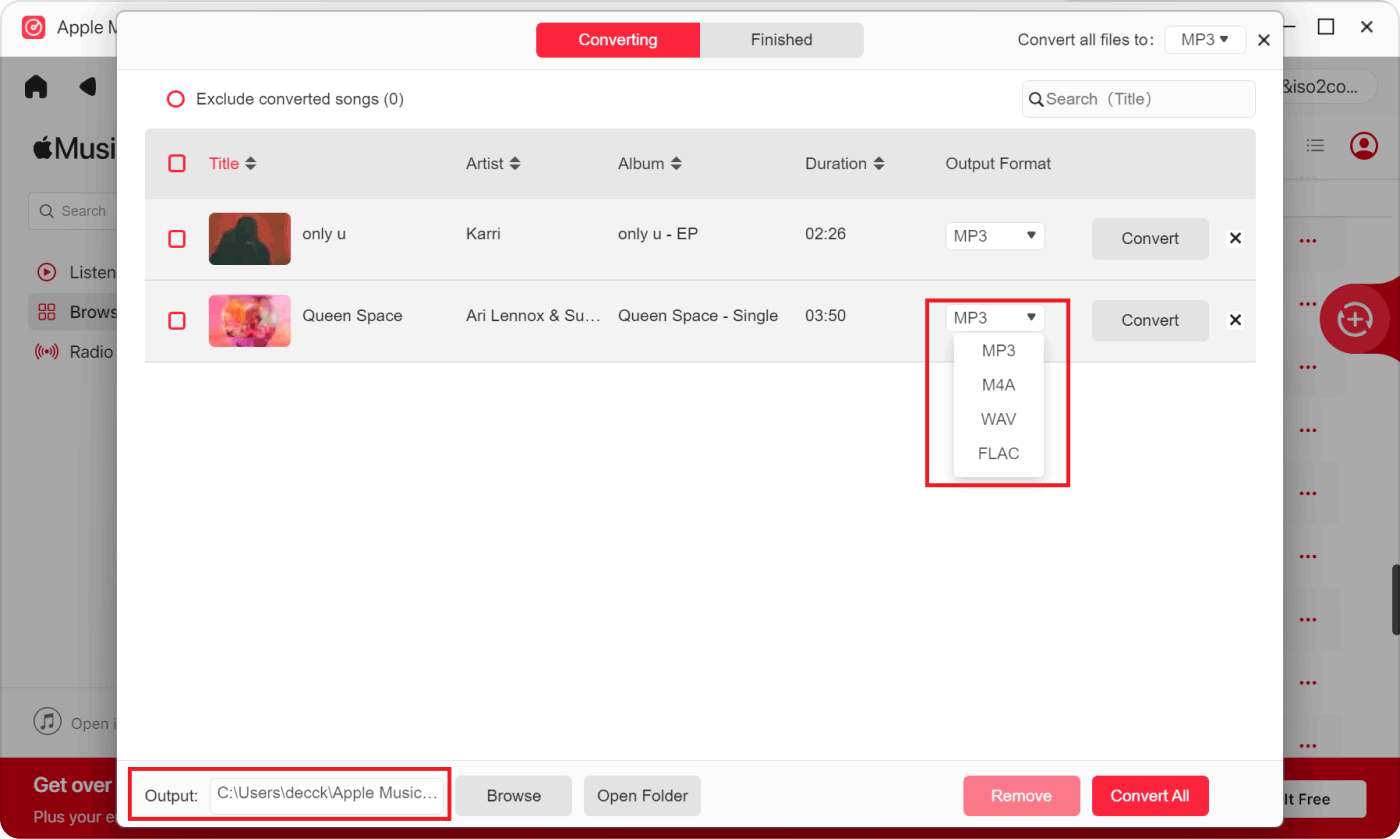Screen dimensions: 1400x839
Task: Sort the list by Album
Action: (650, 163)
